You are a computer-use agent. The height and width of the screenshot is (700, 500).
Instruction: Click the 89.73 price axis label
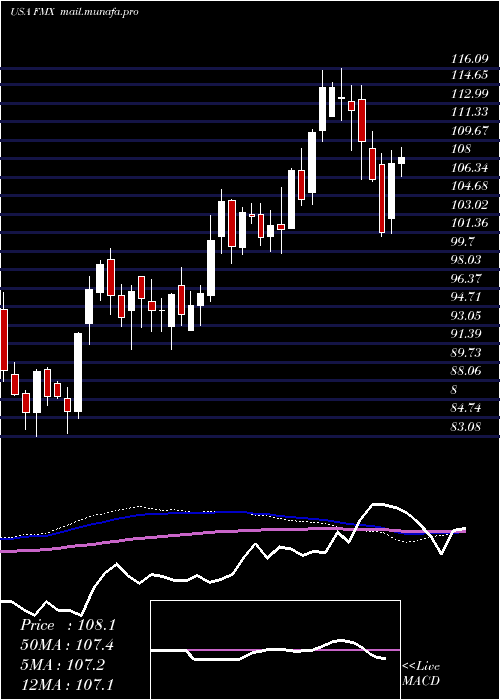tap(466, 353)
